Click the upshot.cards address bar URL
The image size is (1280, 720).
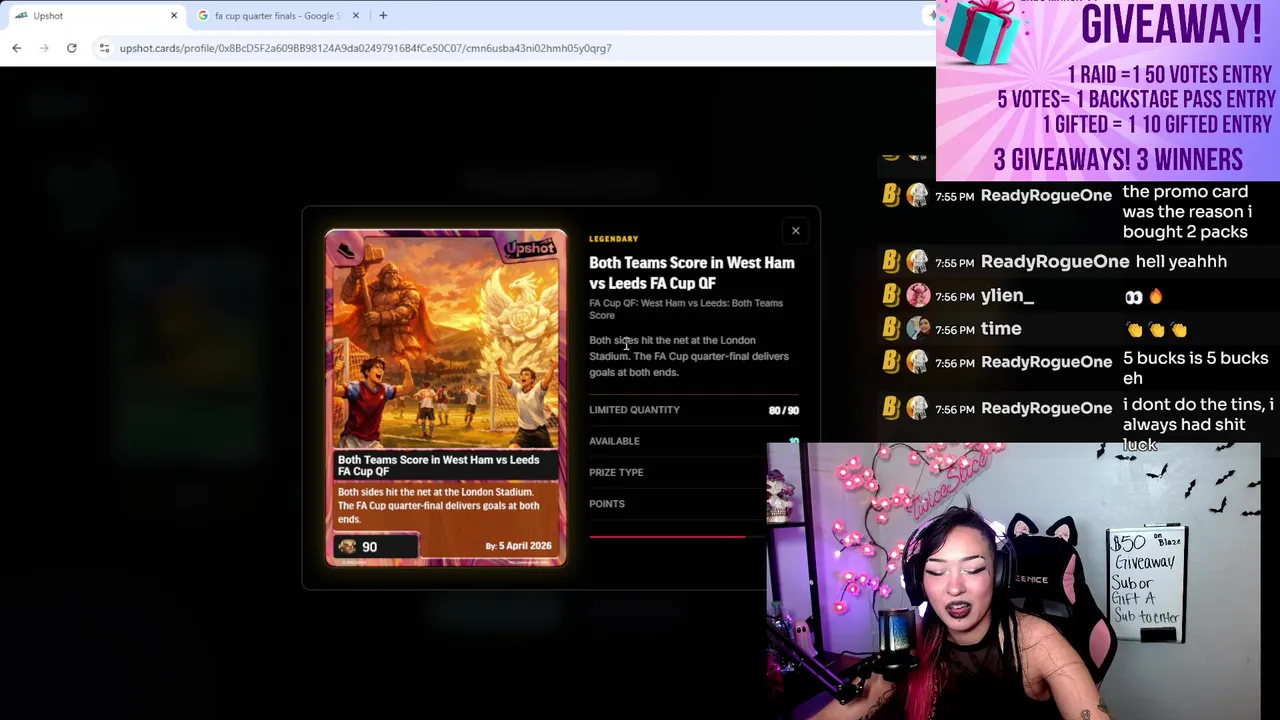365,48
